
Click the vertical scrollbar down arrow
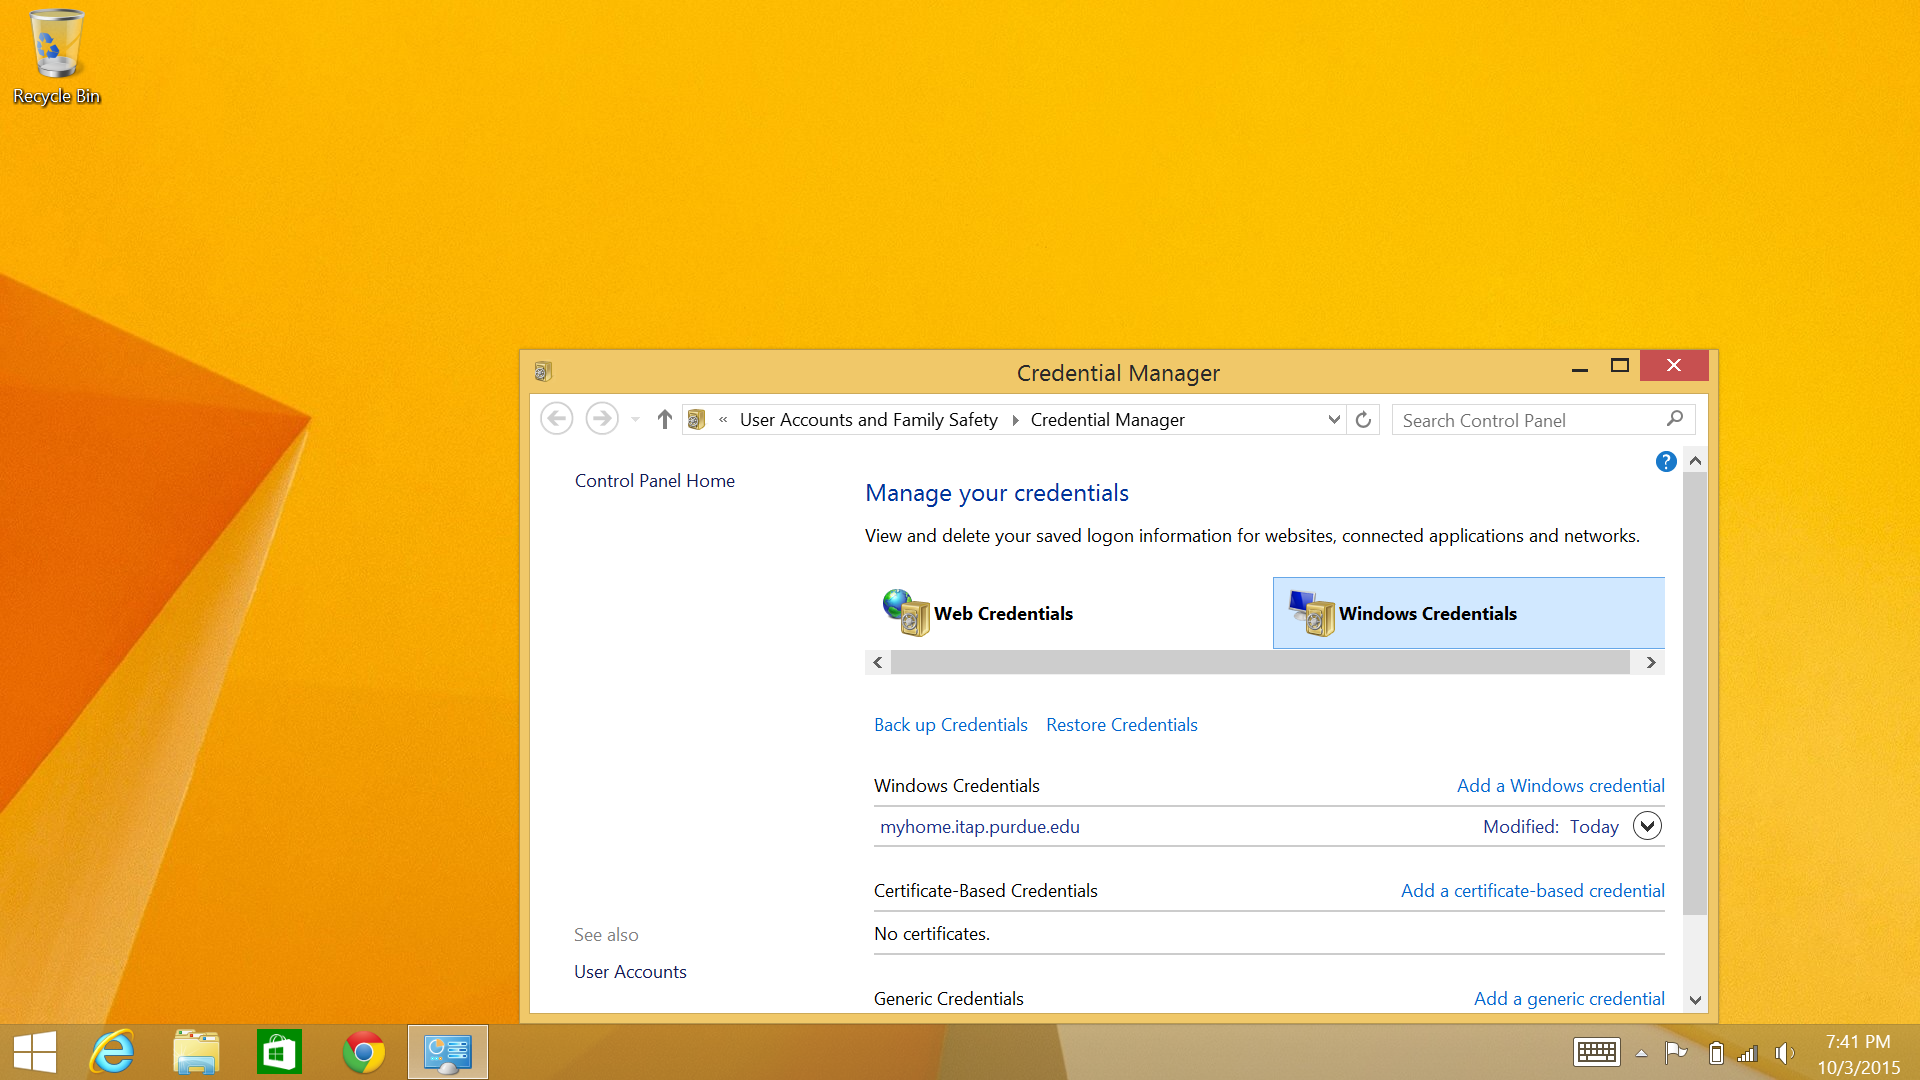click(x=1695, y=1000)
